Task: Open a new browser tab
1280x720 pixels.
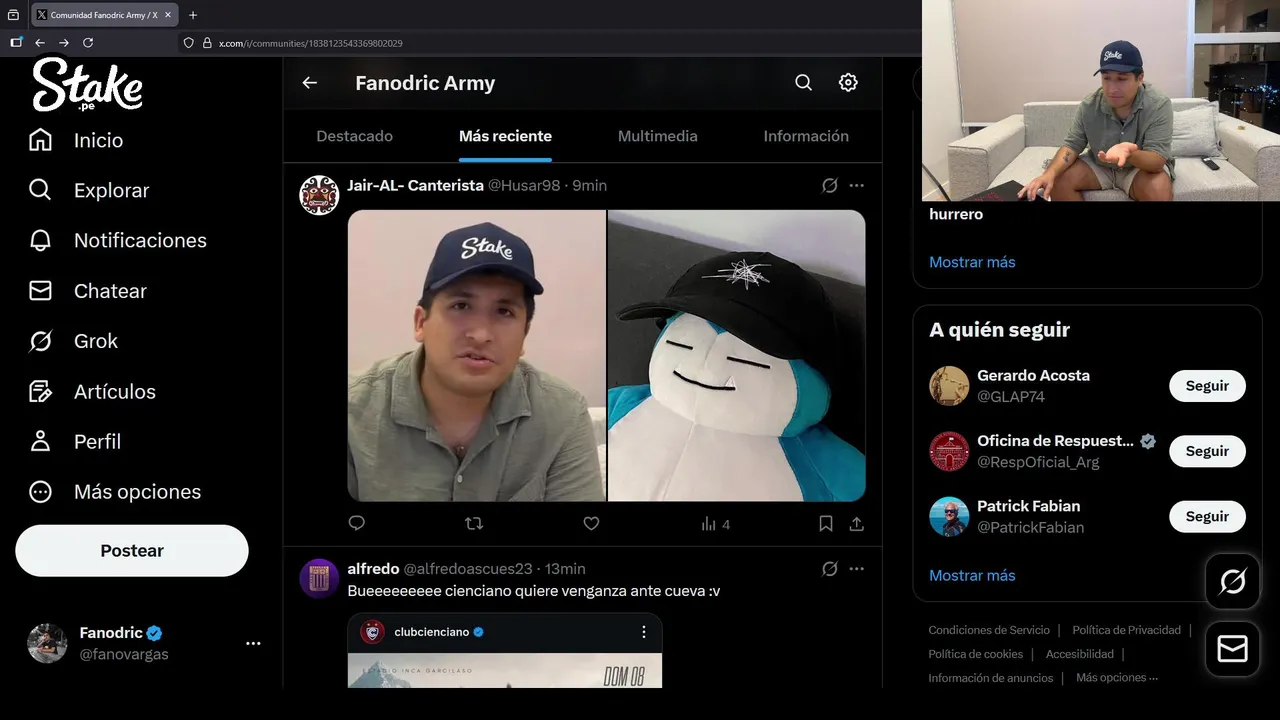Action: tap(193, 15)
